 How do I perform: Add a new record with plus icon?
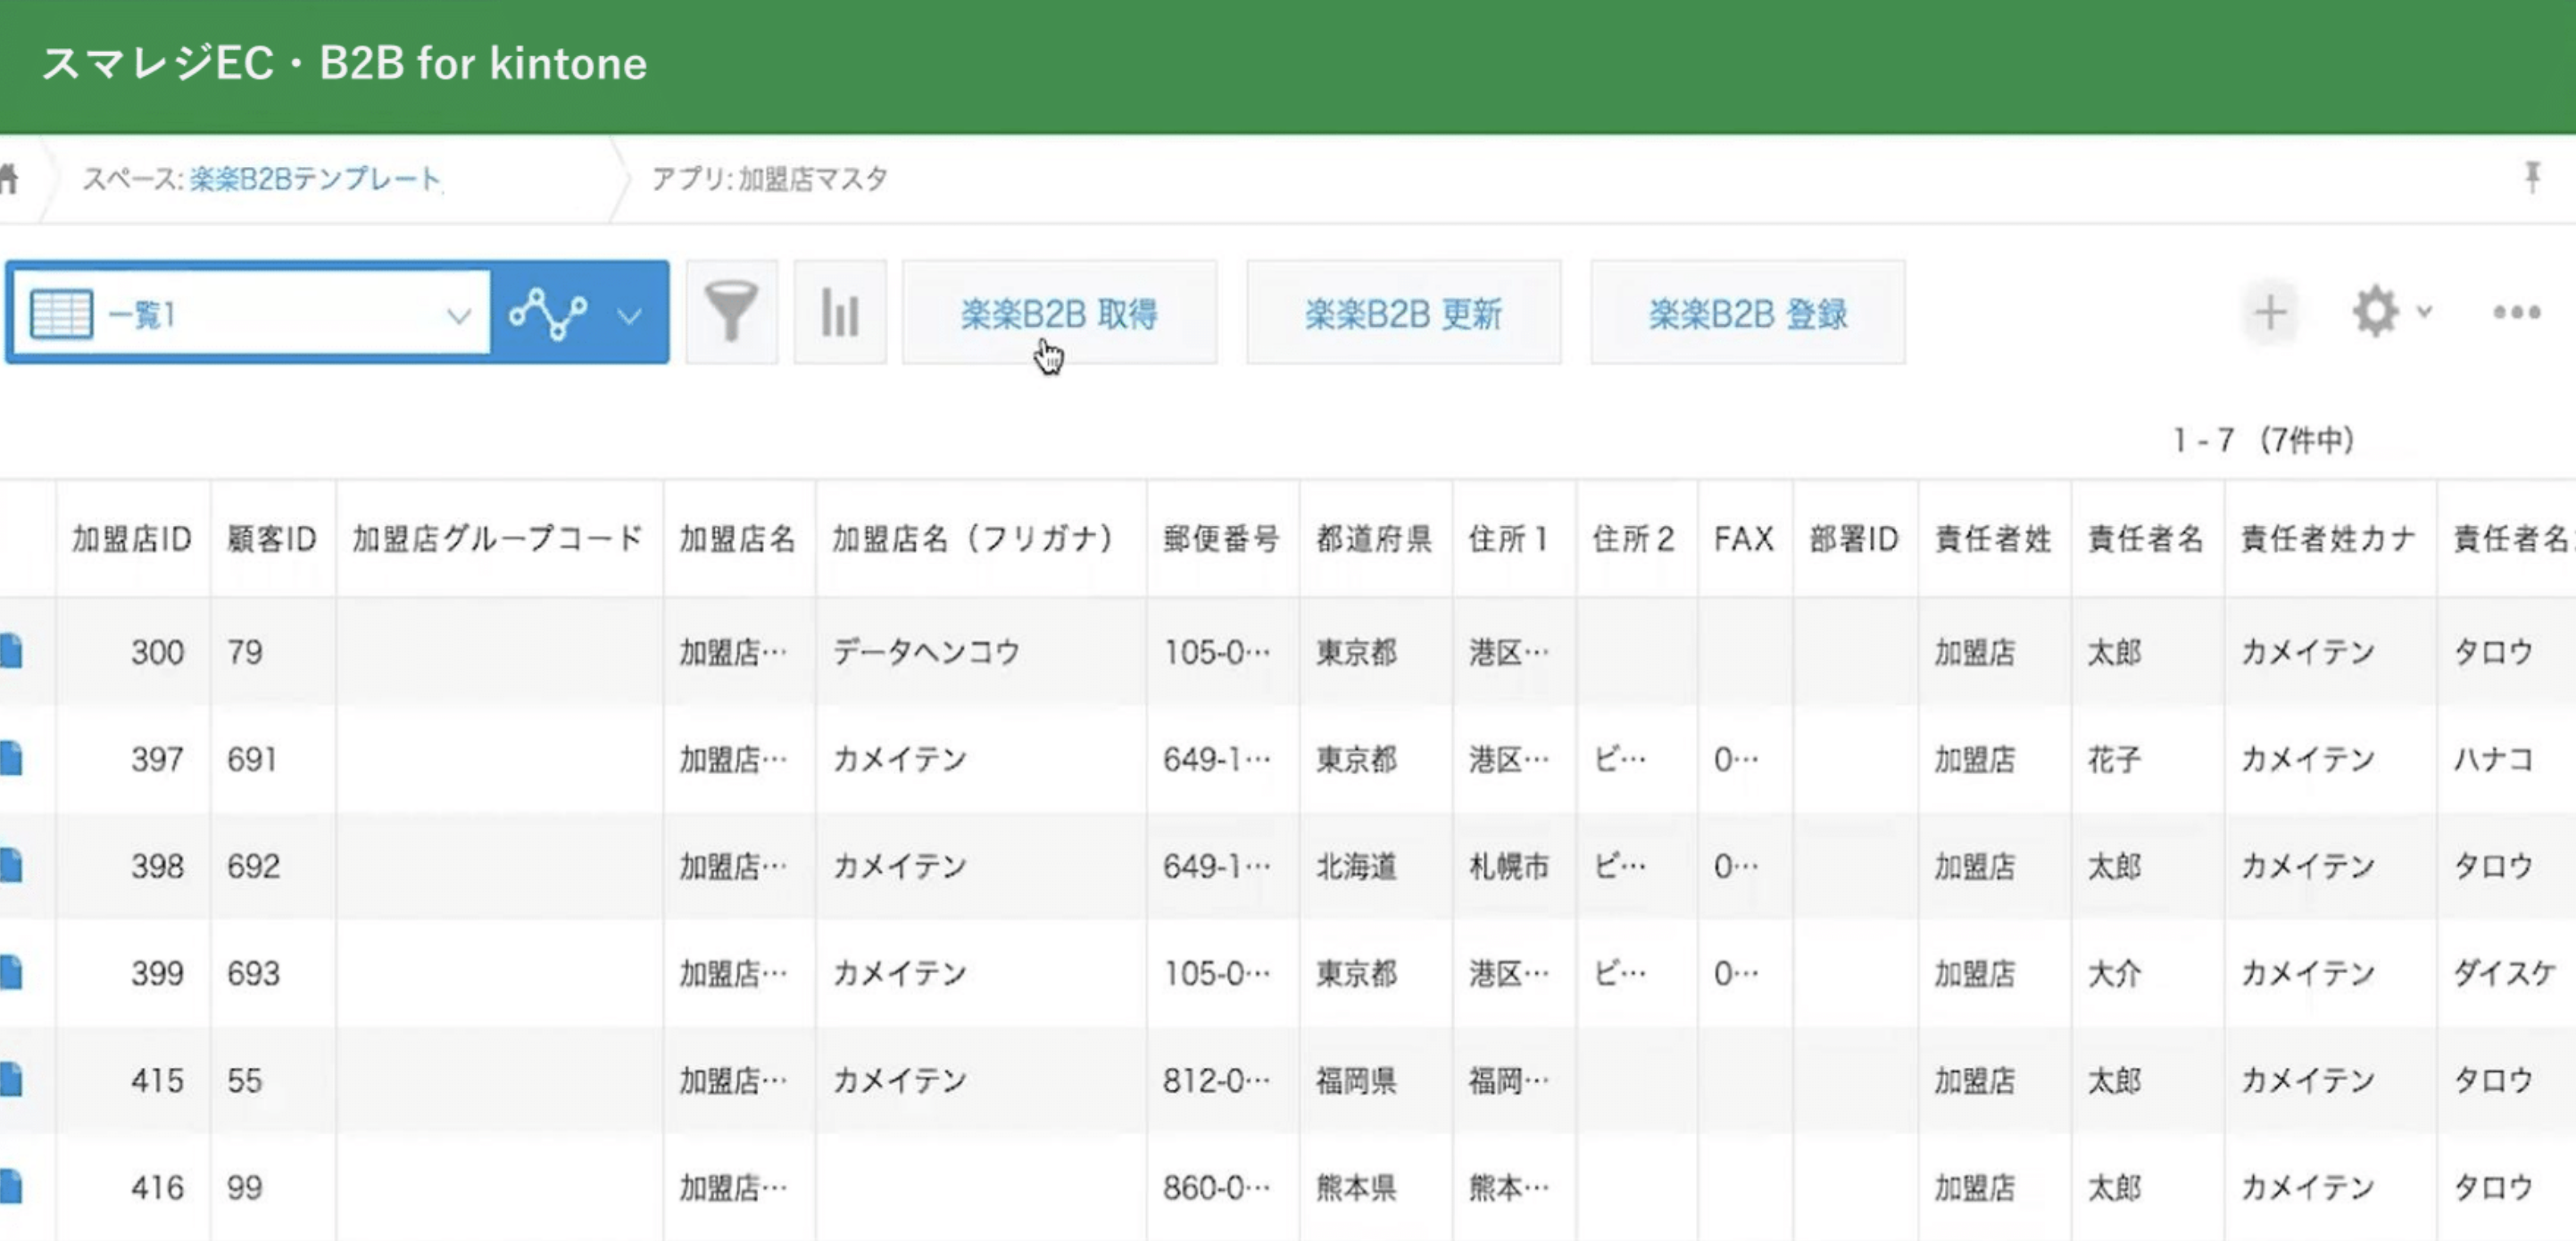coord(2270,313)
